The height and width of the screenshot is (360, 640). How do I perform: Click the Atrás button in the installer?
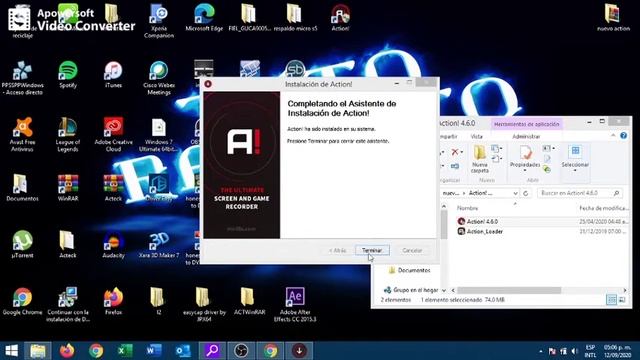(338, 250)
